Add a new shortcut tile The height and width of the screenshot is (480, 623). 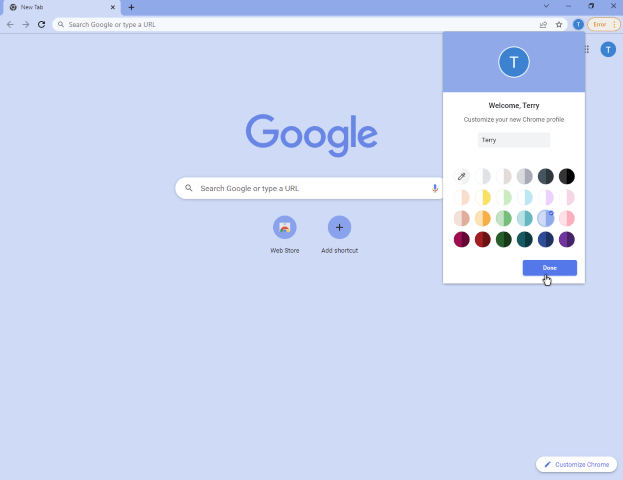339,234
